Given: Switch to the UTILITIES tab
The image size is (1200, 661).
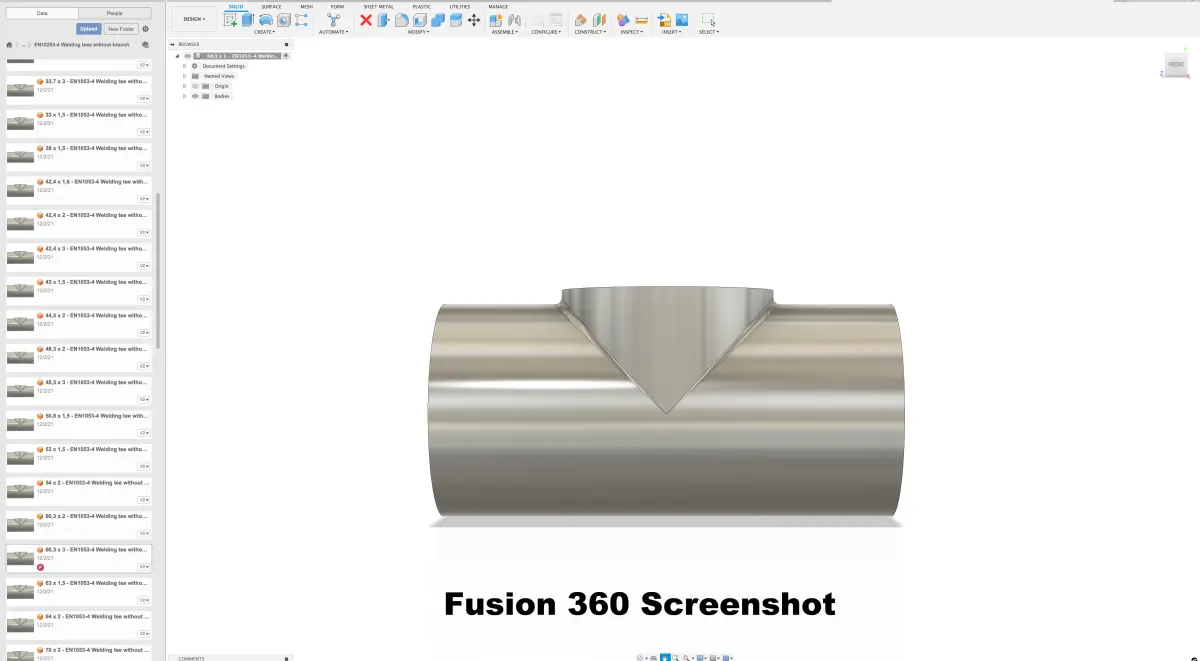Looking at the screenshot, I should click(460, 7).
